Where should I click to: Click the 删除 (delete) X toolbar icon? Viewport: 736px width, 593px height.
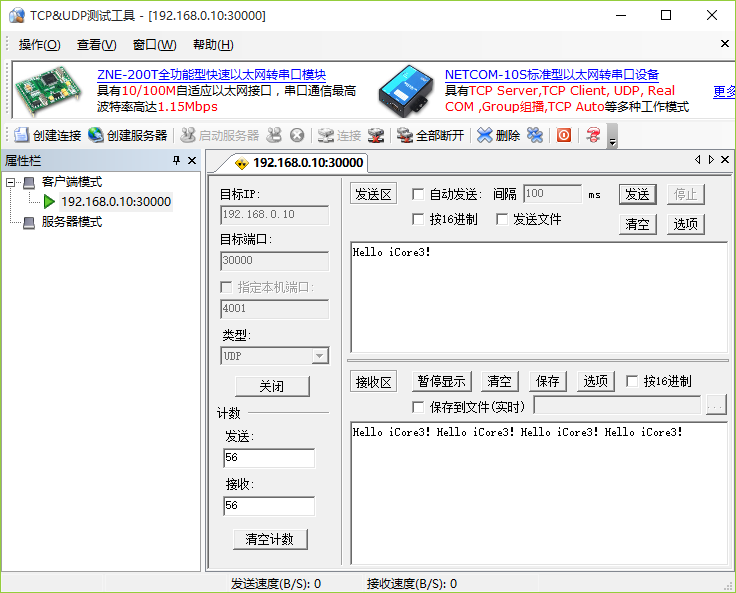coord(485,135)
